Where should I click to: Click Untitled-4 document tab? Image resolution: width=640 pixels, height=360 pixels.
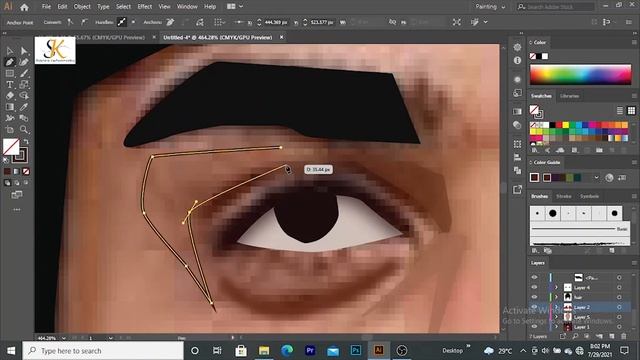(x=218, y=37)
